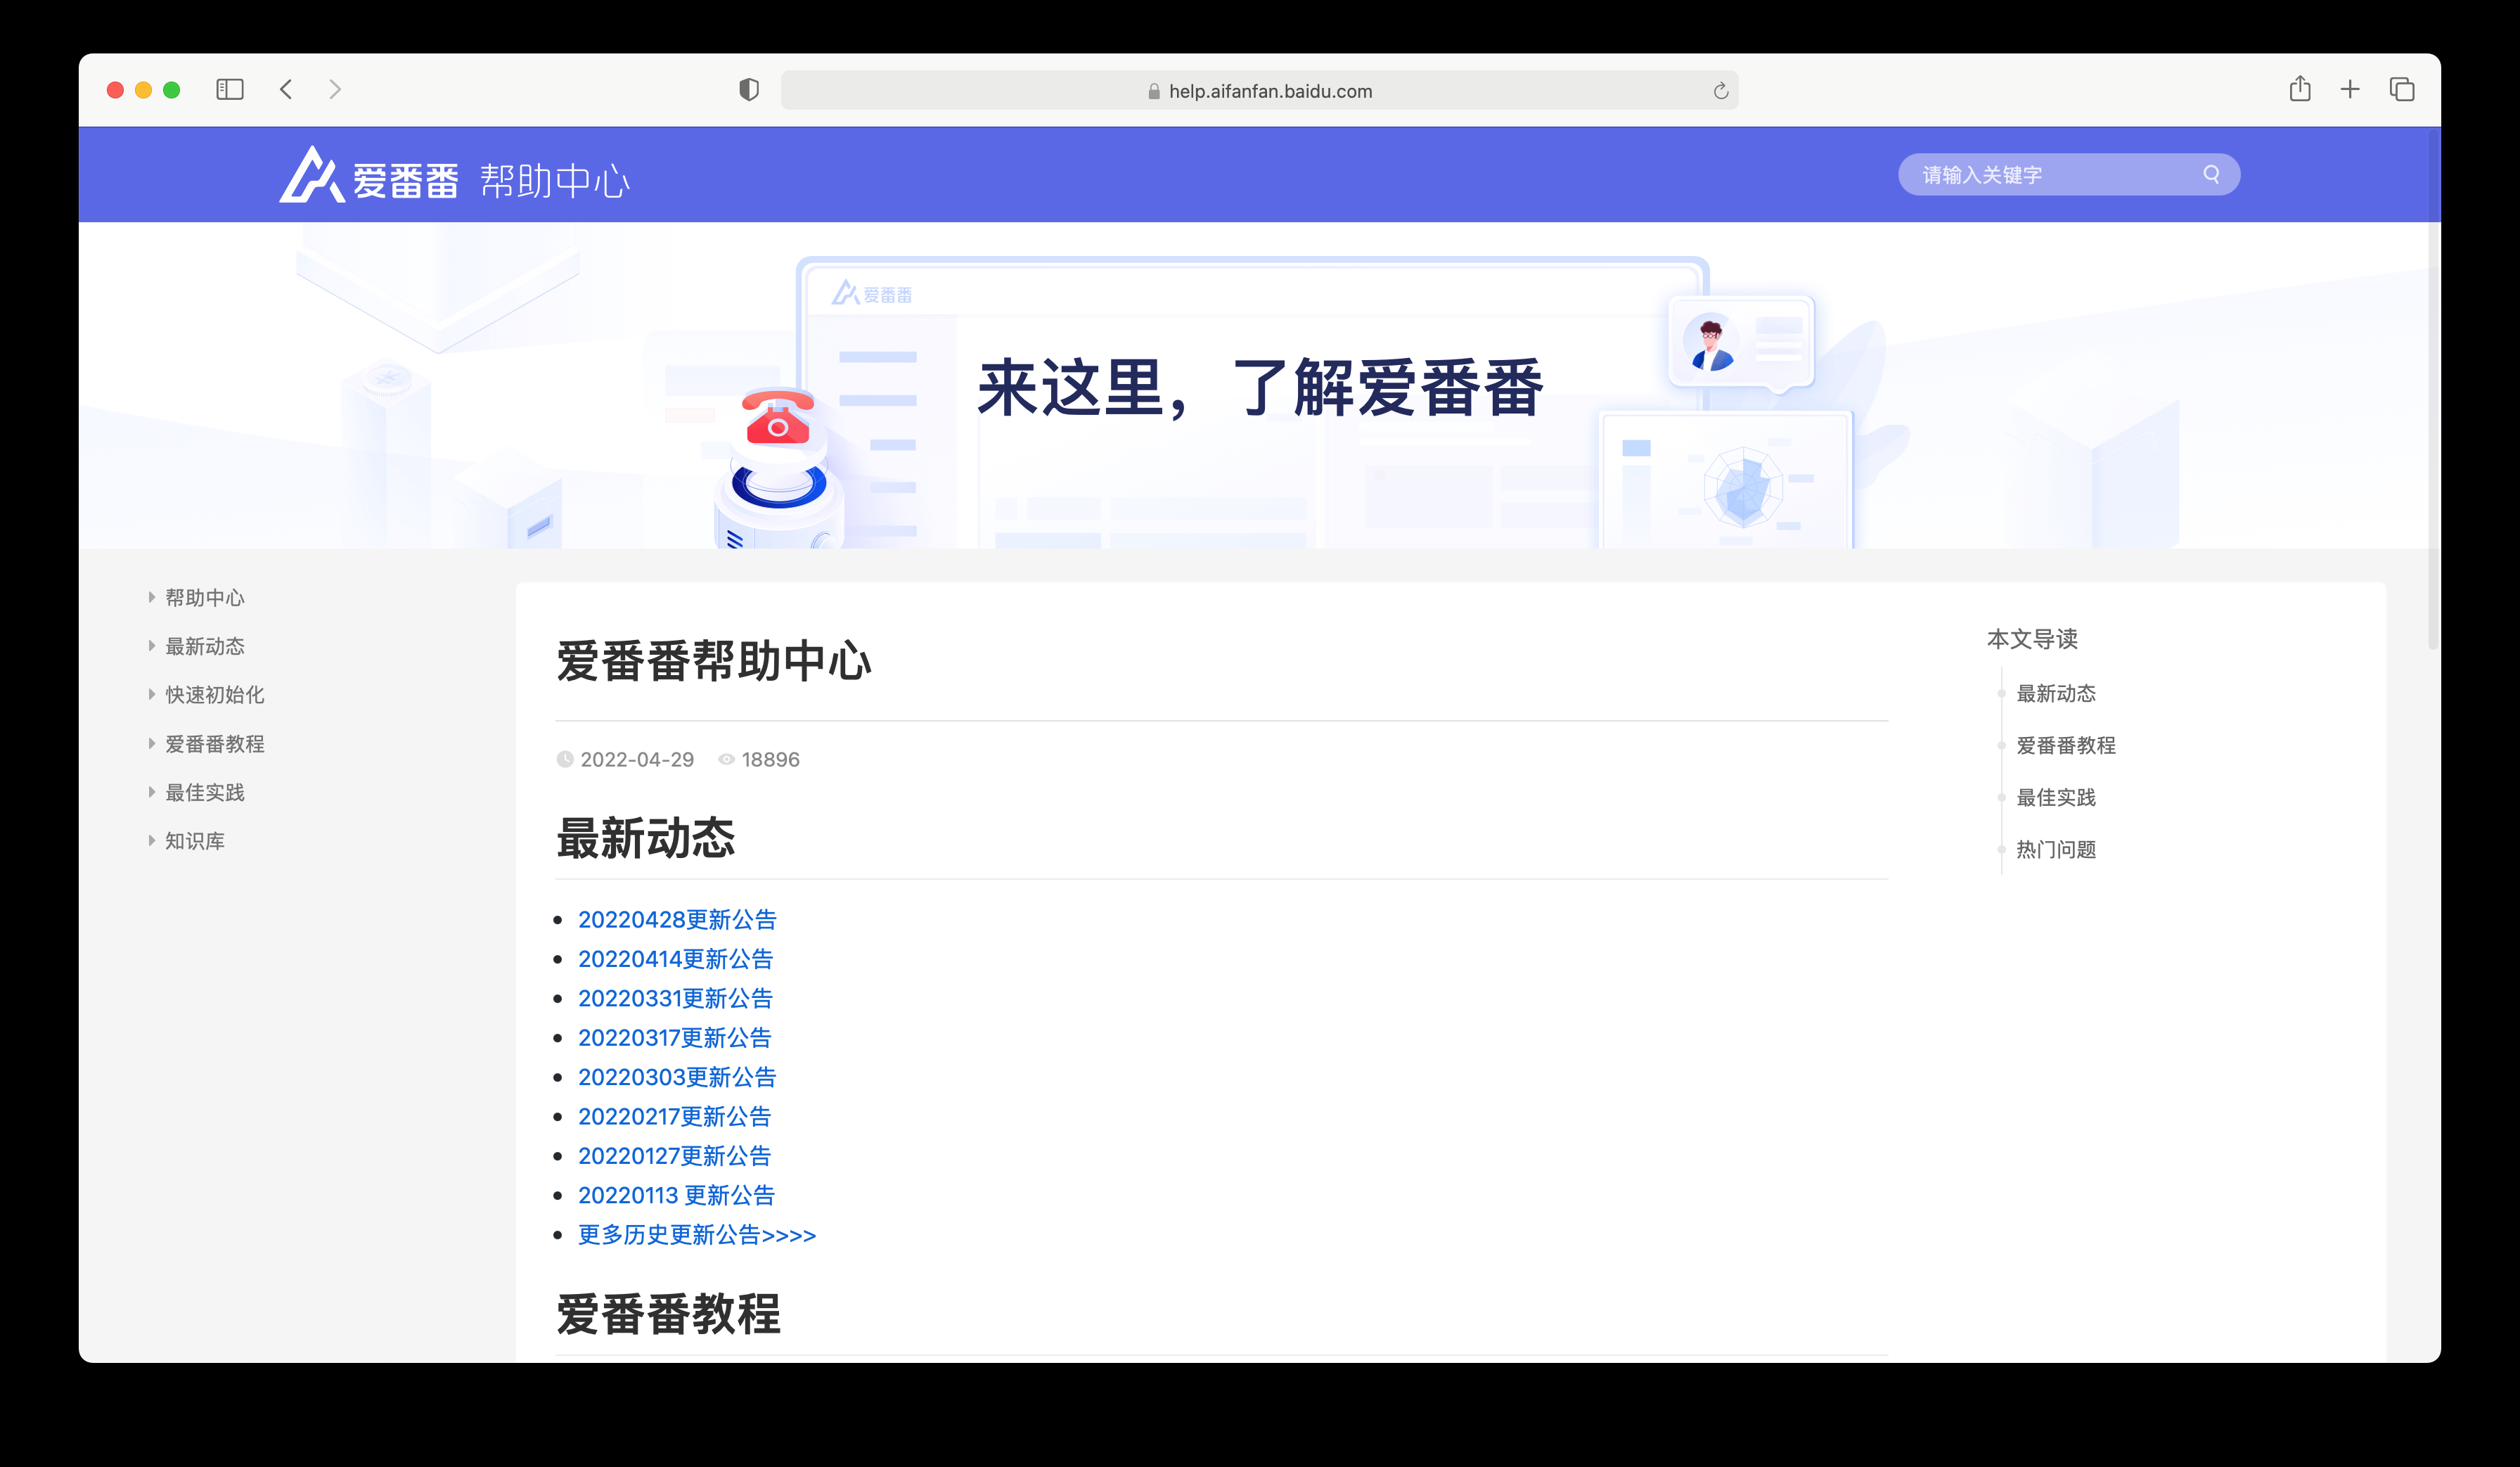Click the 本文导读 heading
Screen dimensions: 2520x1467
coord(2032,639)
